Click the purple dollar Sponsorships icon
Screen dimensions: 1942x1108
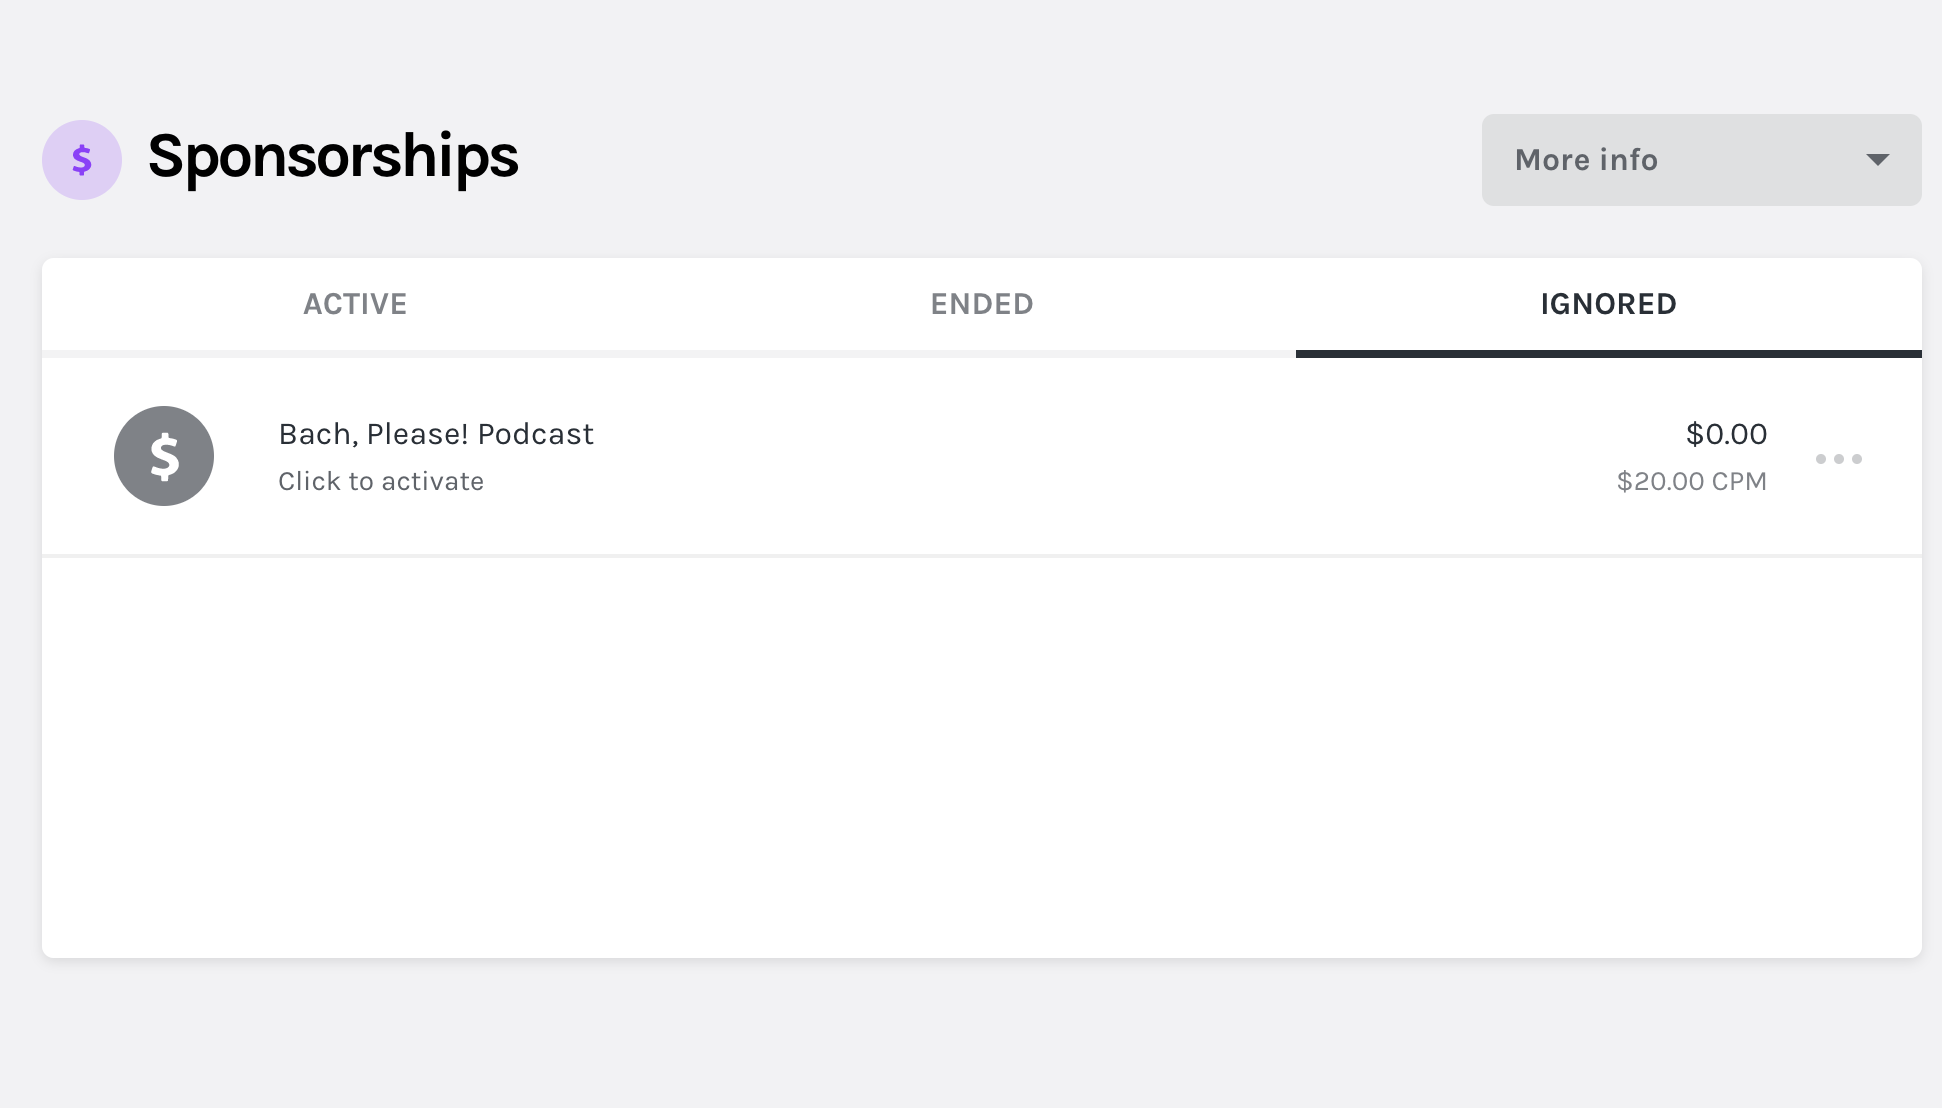point(82,160)
